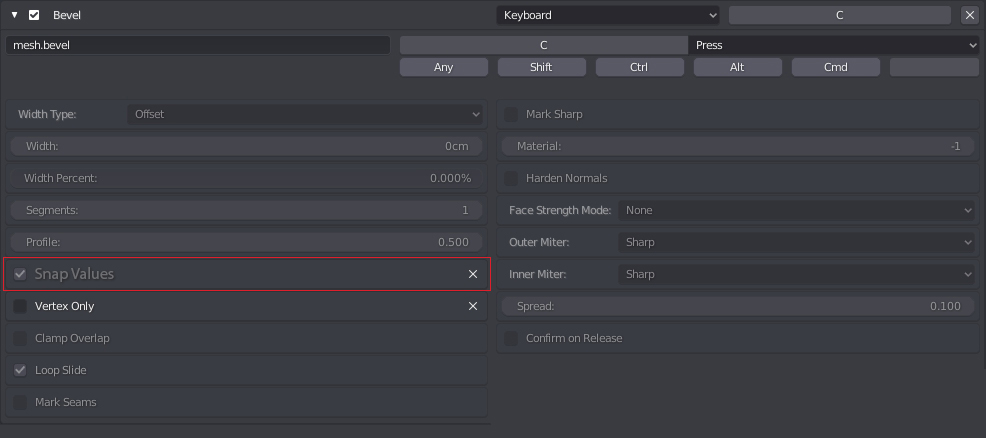
Task: Enable the Vertex Only checkbox
Action: tap(21, 306)
